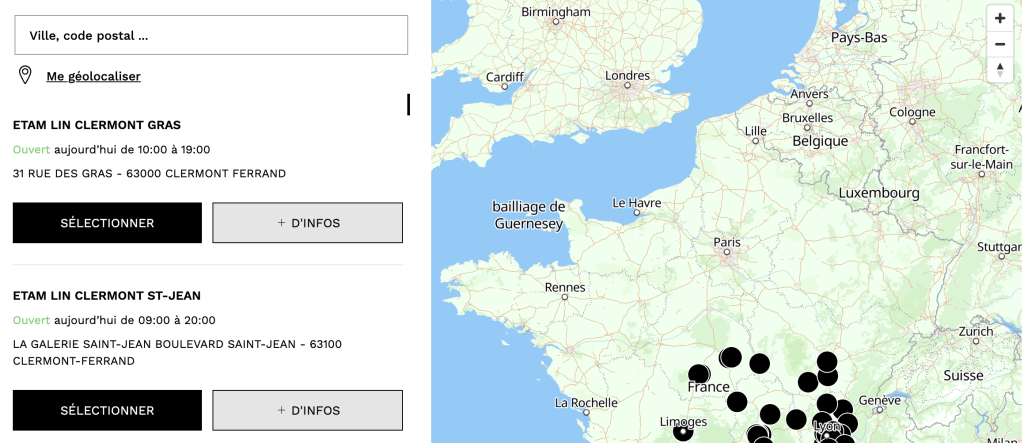1024x443 pixels.
Task: Click the Londres label on the map
Action: click(627, 75)
